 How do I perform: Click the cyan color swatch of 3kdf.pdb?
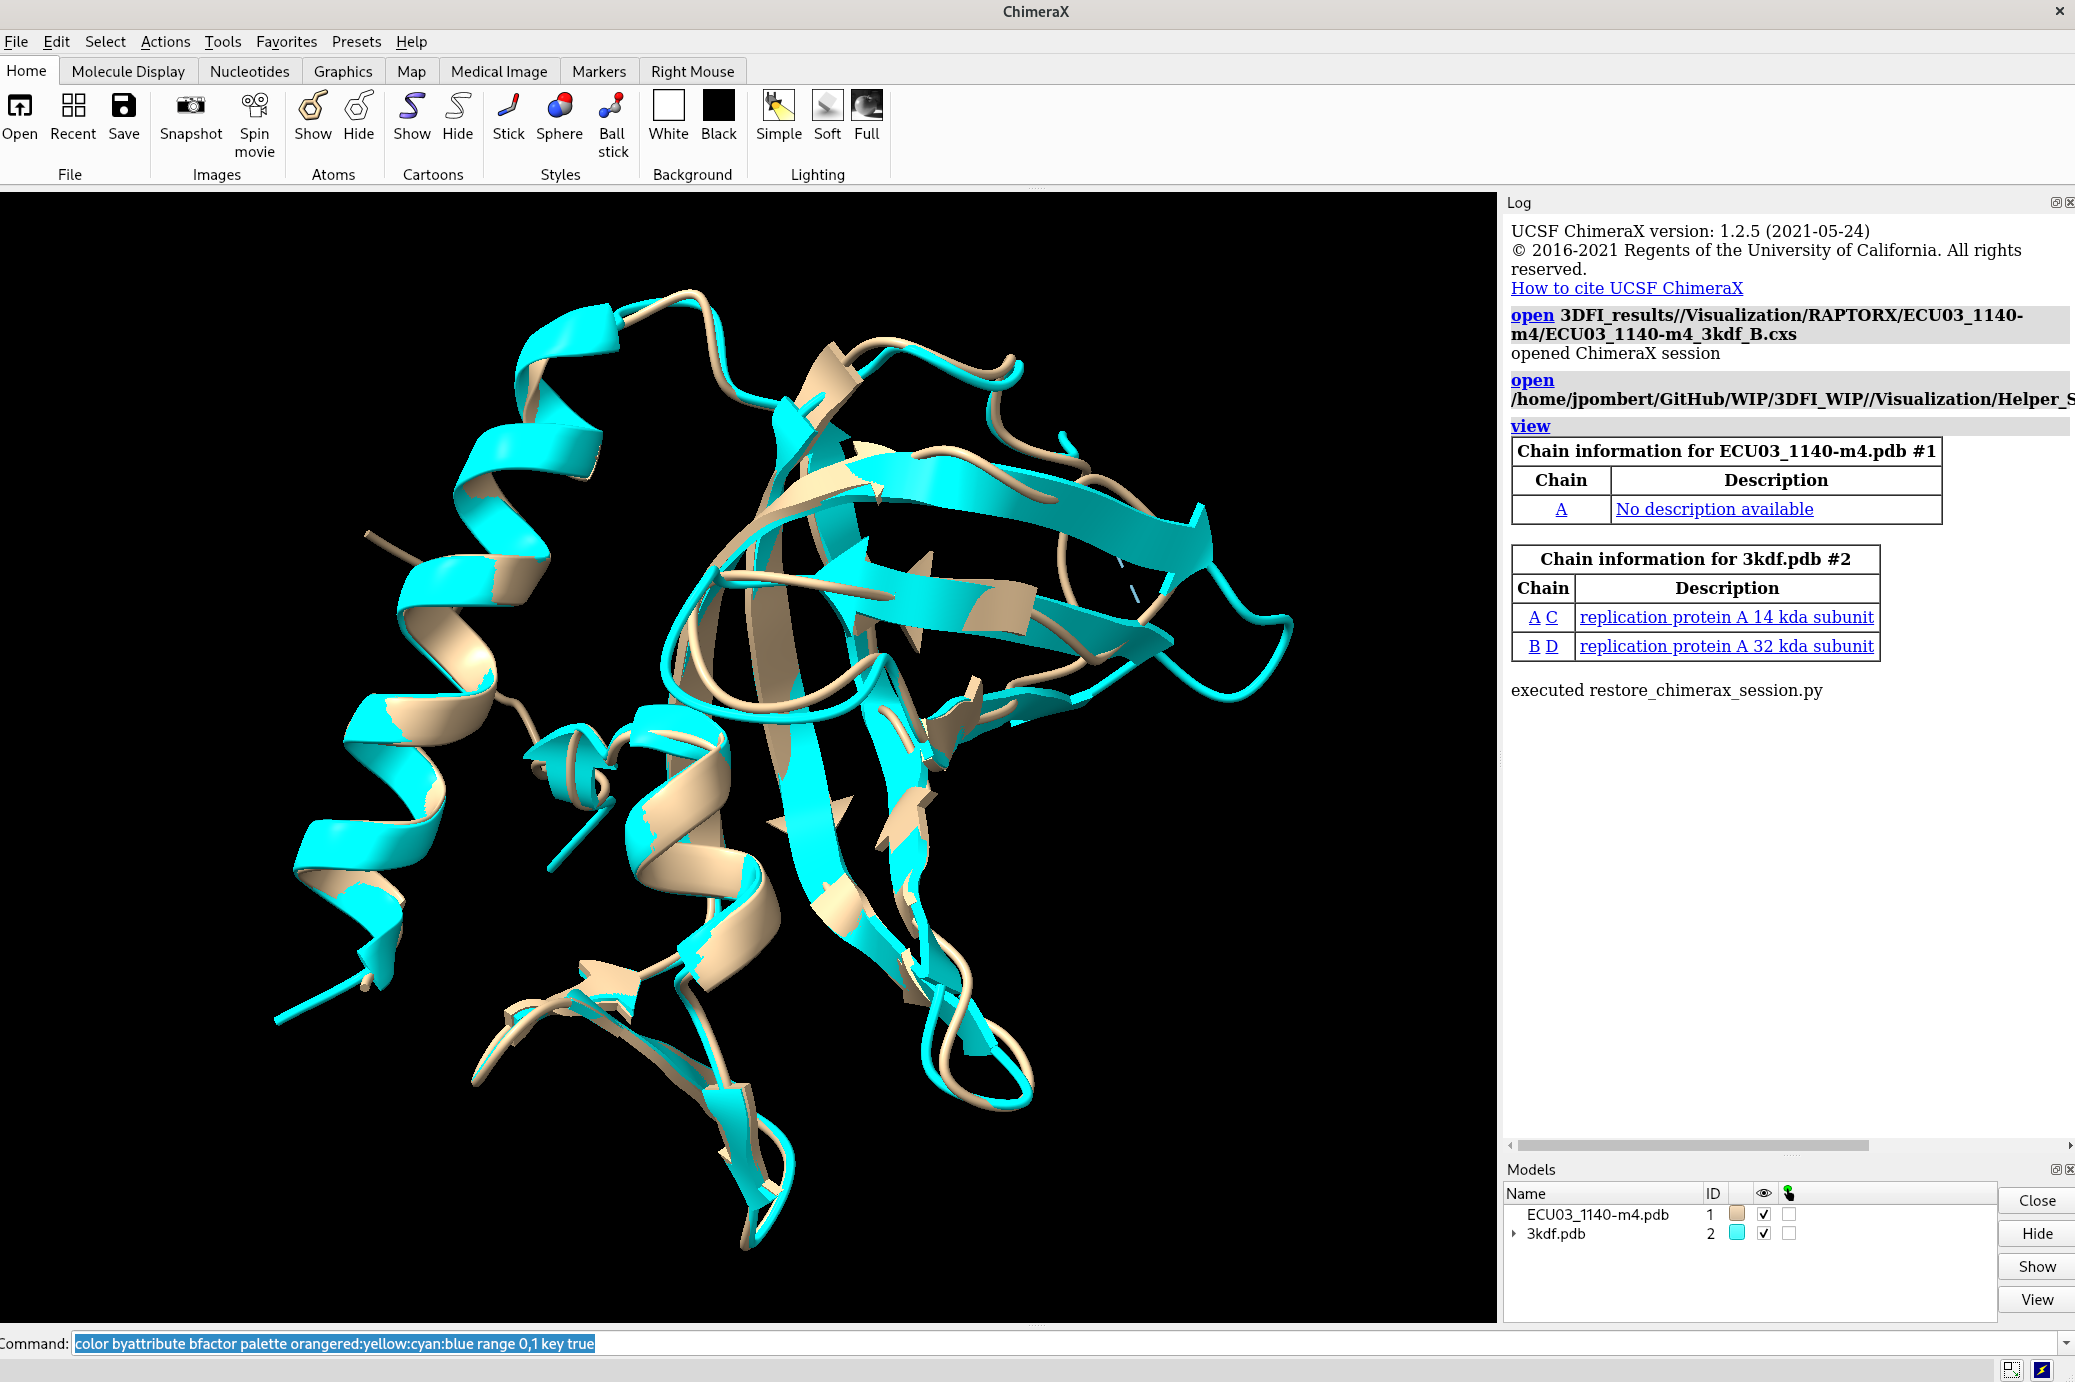(x=1737, y=1233)
